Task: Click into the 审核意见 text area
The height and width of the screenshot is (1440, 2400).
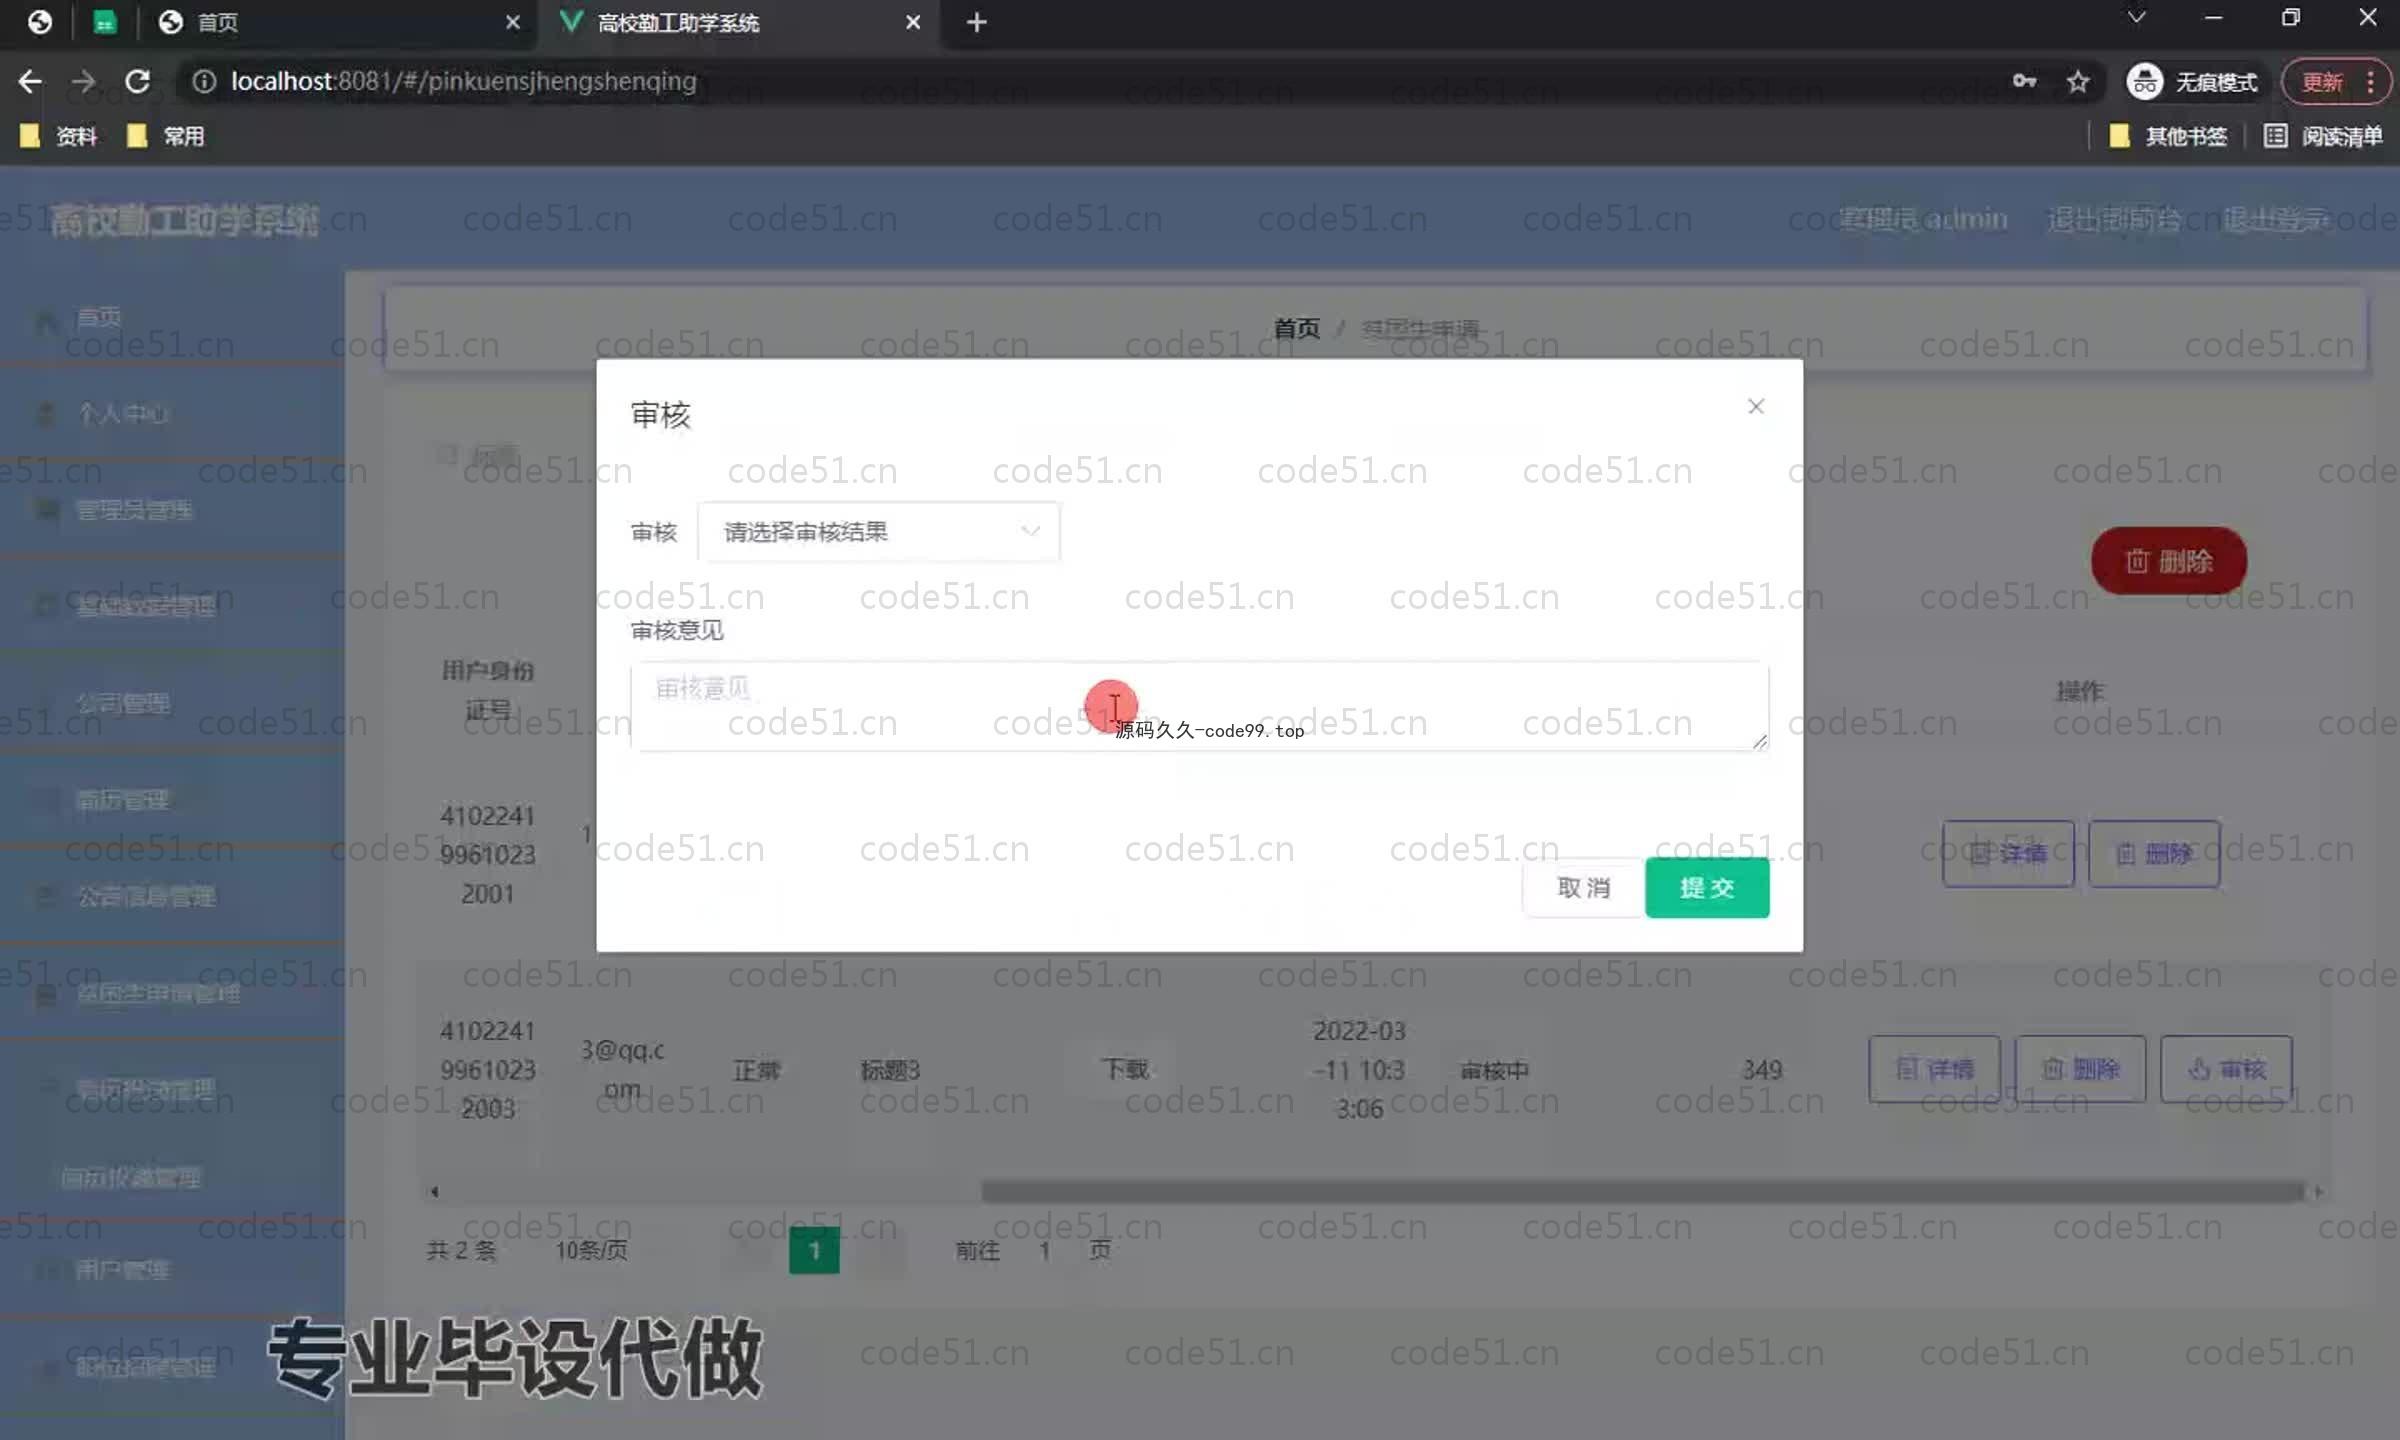Action: 1198,705
